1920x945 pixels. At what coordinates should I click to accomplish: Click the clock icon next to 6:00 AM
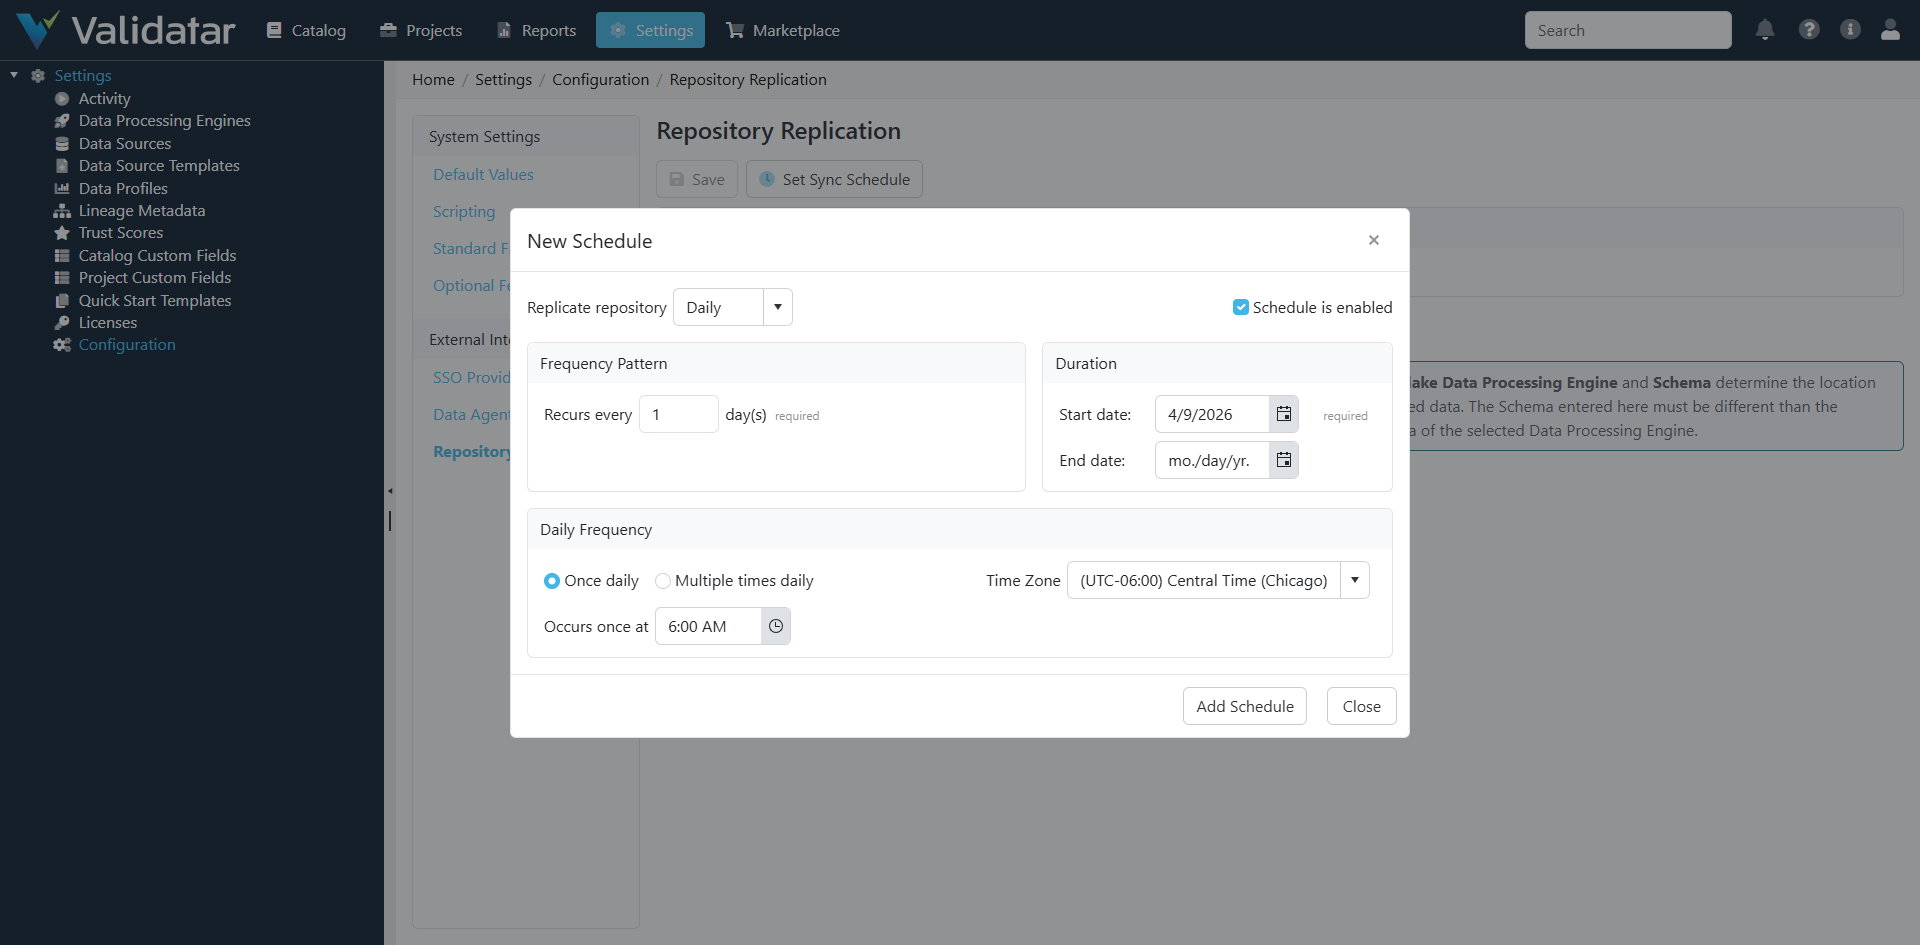tap(776, 626)
